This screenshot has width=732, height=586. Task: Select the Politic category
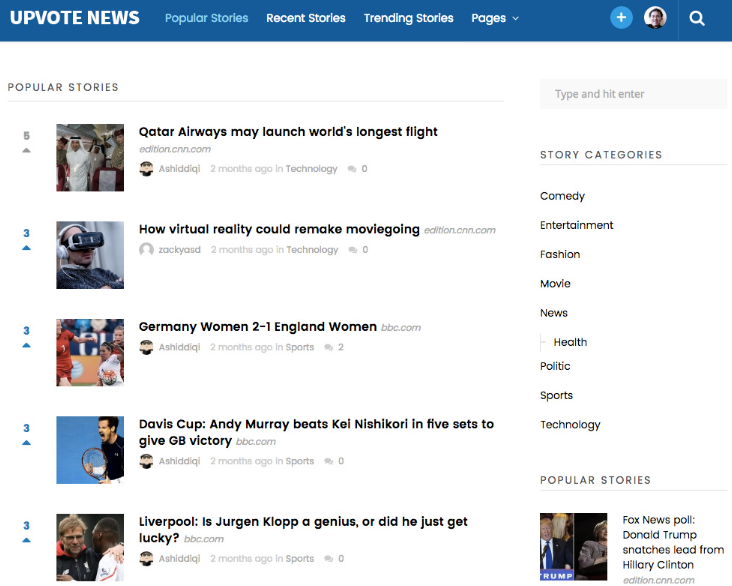click(555, 366)
